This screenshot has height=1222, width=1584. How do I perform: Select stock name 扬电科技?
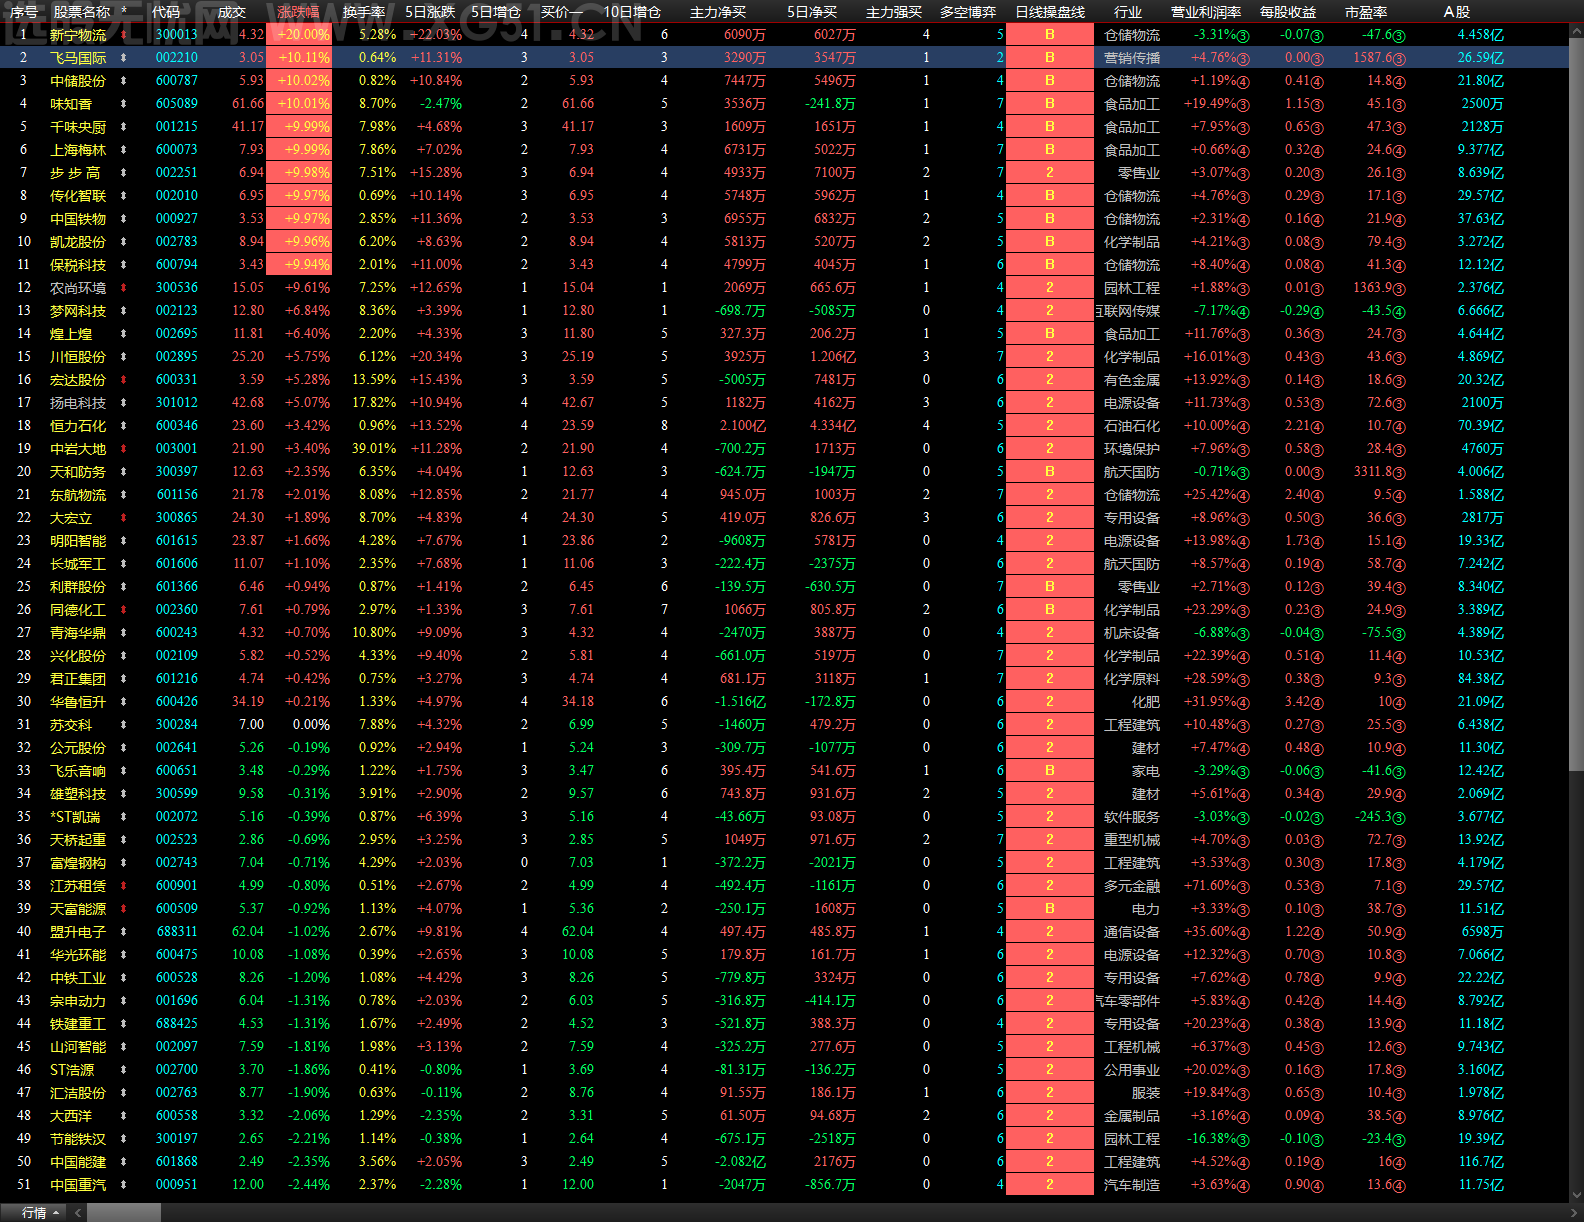78,403
